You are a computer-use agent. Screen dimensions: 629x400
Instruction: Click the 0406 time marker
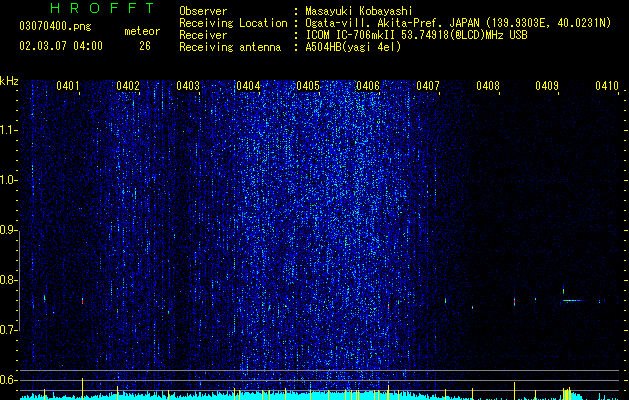[368, 85]
